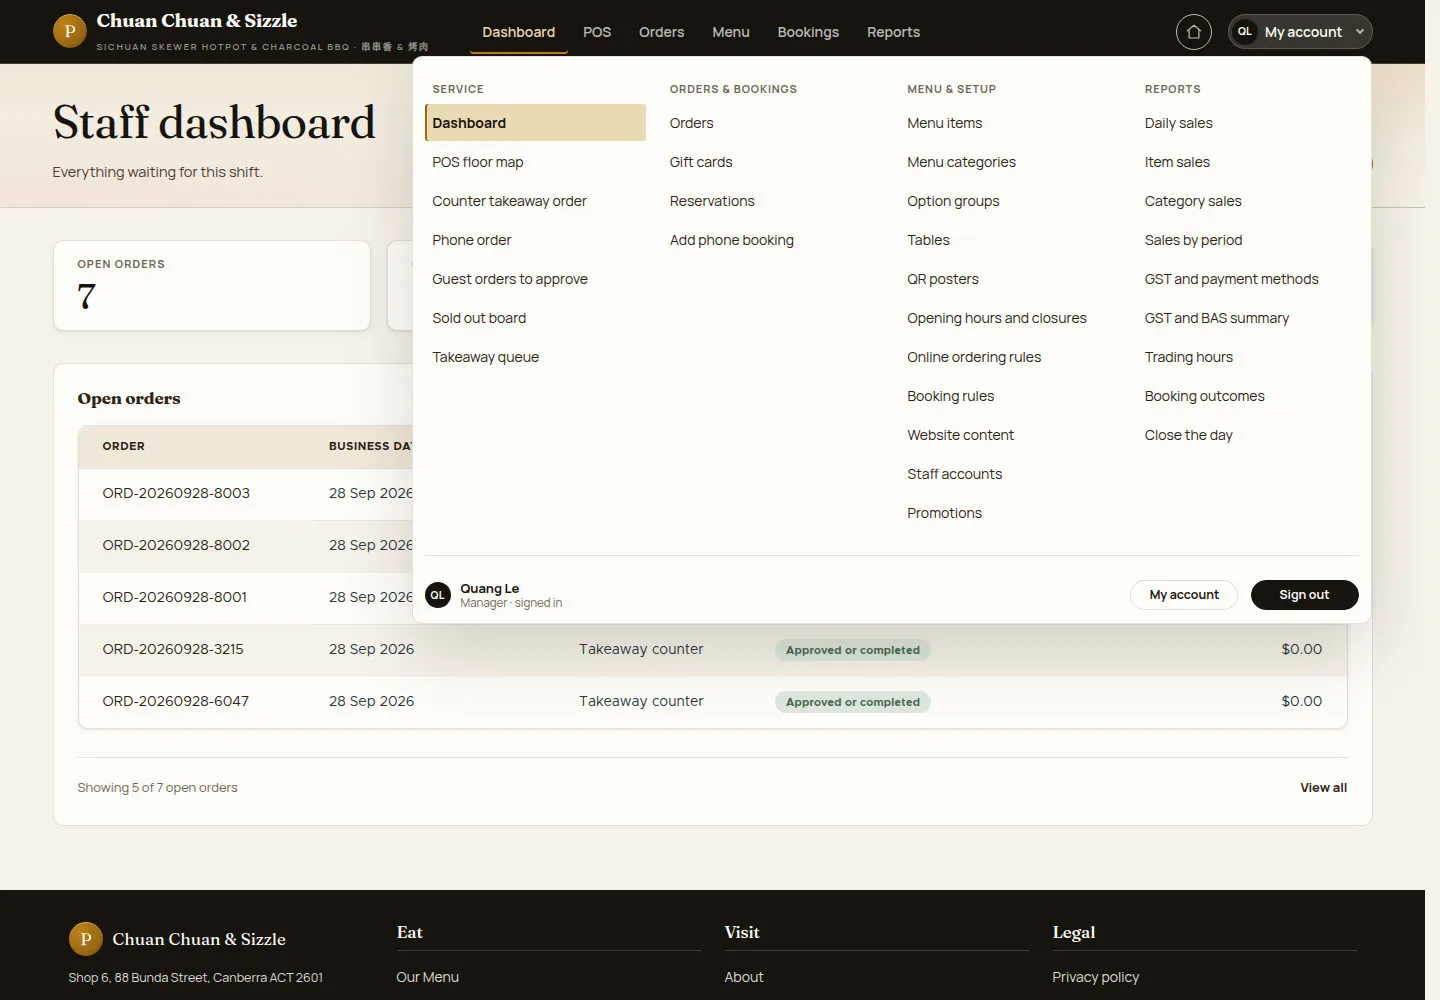Screen dimensions: 1440x1000
Task: Switch to the Orders navigation tab
Action: [662, 32]
